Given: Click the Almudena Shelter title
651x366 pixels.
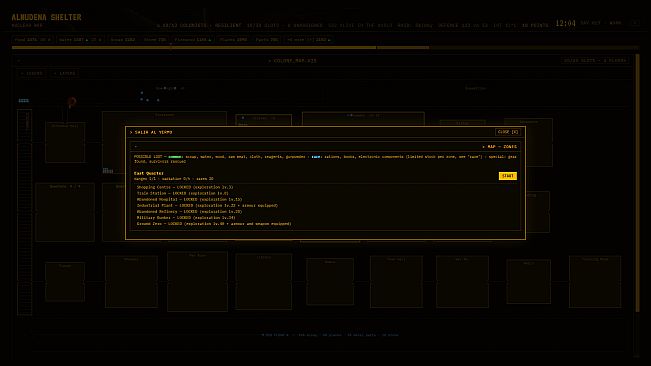Looking at the screenshot, I should (x=46, y=17).
